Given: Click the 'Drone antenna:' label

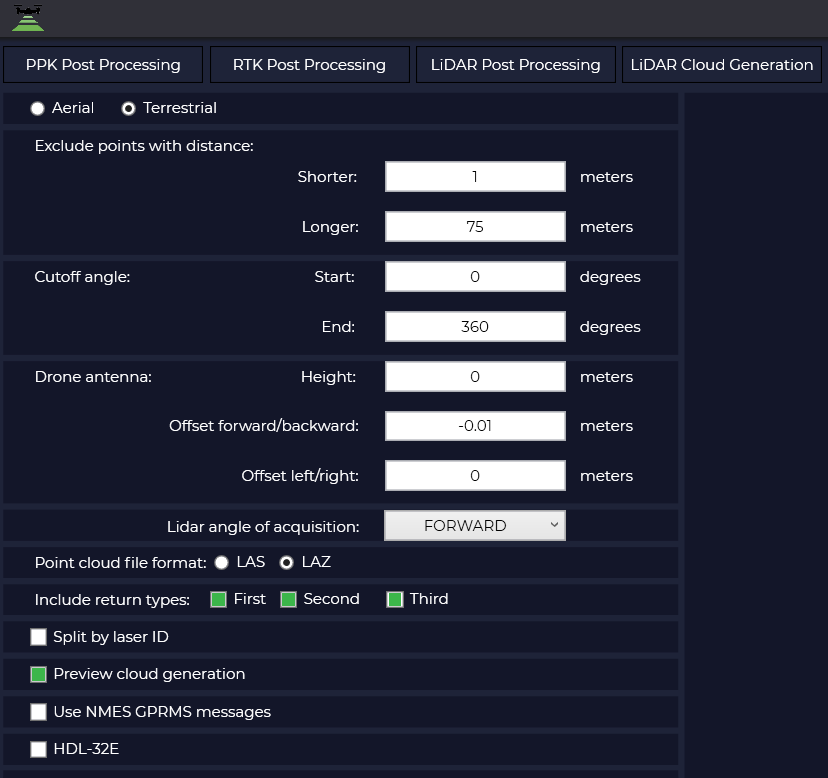Looking at the screenshot, I should point(93,377).
